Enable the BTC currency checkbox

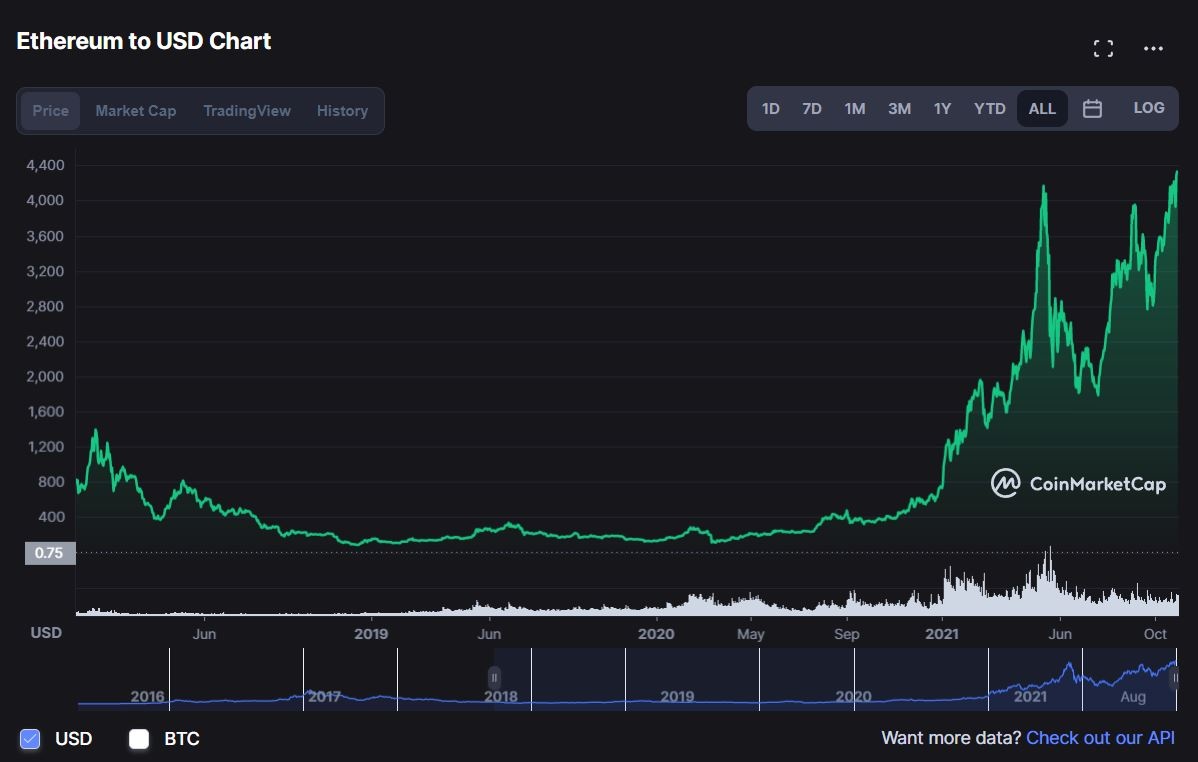point(138,739)
